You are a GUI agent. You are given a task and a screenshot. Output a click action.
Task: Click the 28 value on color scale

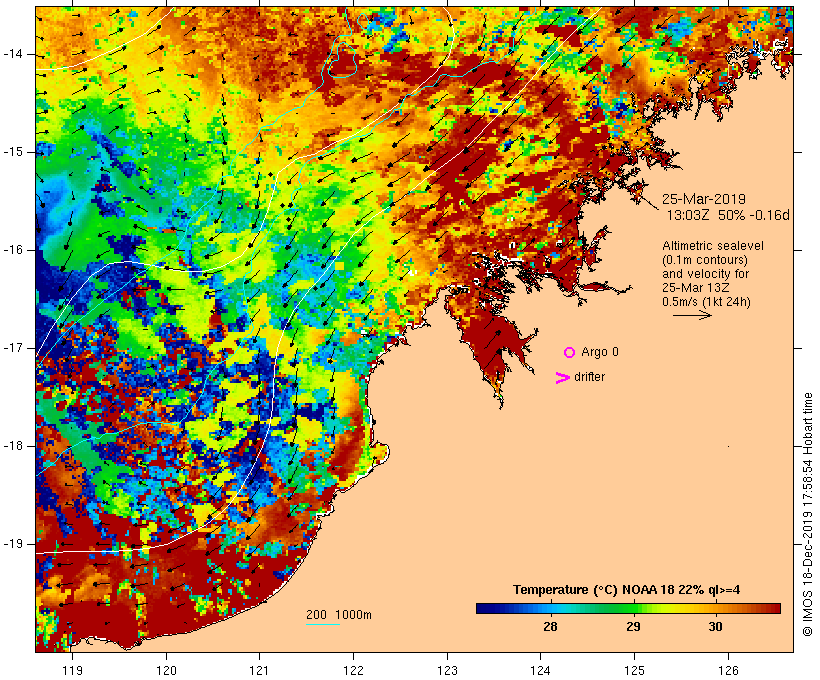550,627
